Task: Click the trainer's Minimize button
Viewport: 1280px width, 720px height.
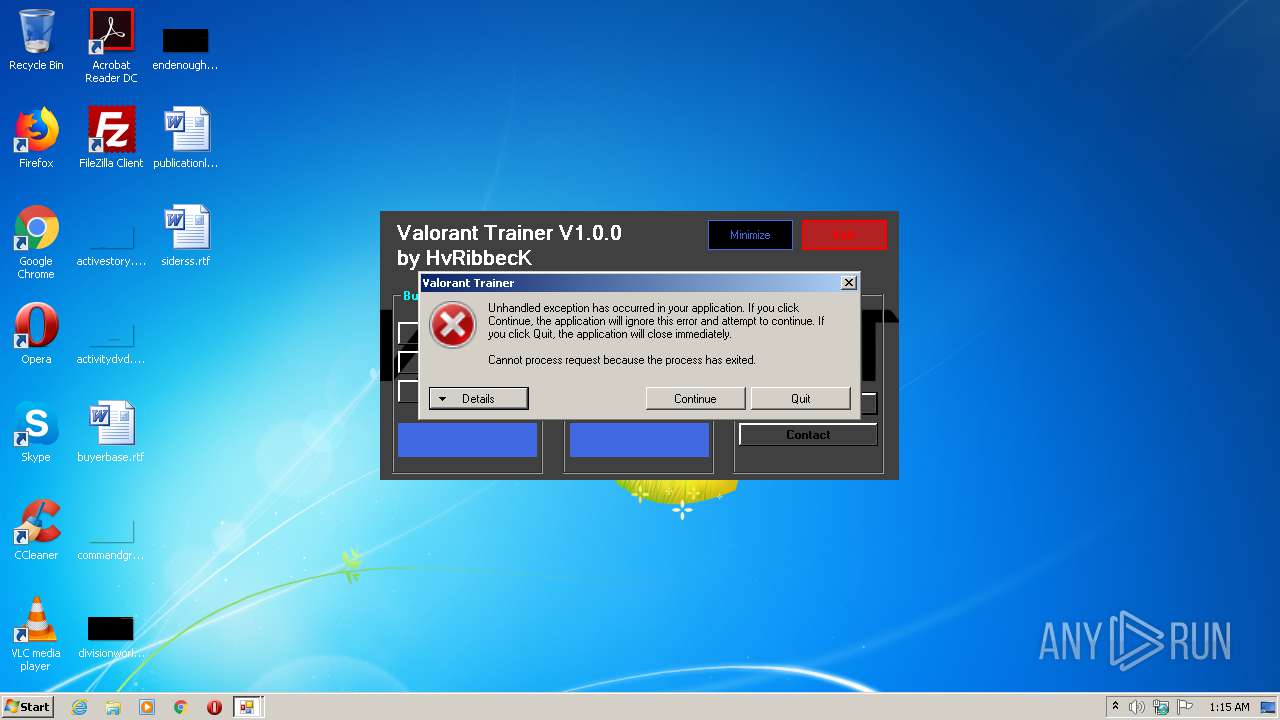Action: pyautogui.click(x=750, y=235)
